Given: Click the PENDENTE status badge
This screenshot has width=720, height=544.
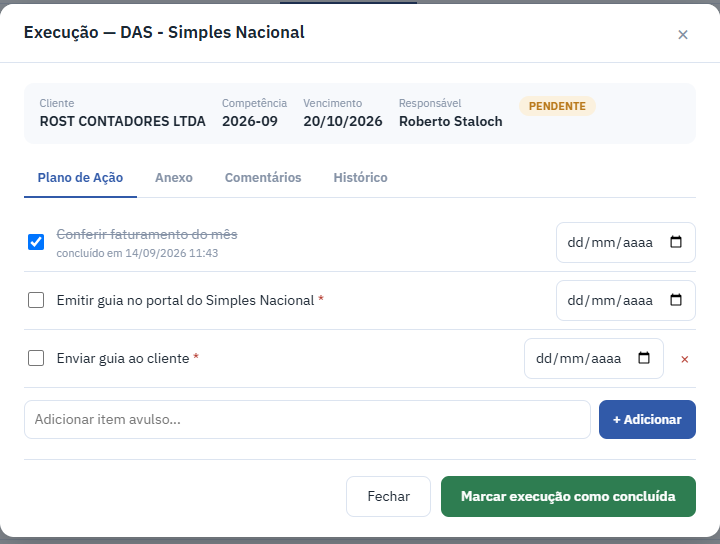Looking at the screenshot, I should (557, 106).
